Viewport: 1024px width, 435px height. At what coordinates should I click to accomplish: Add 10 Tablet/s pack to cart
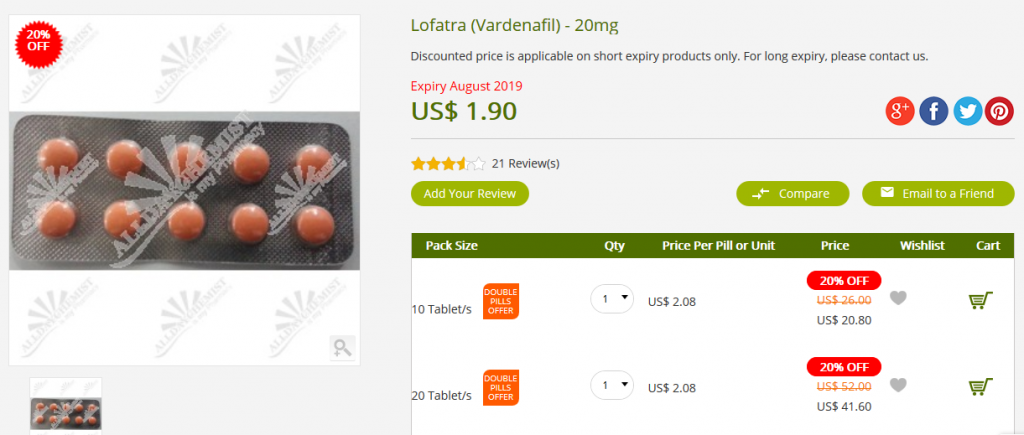click(x=981, y=300)
